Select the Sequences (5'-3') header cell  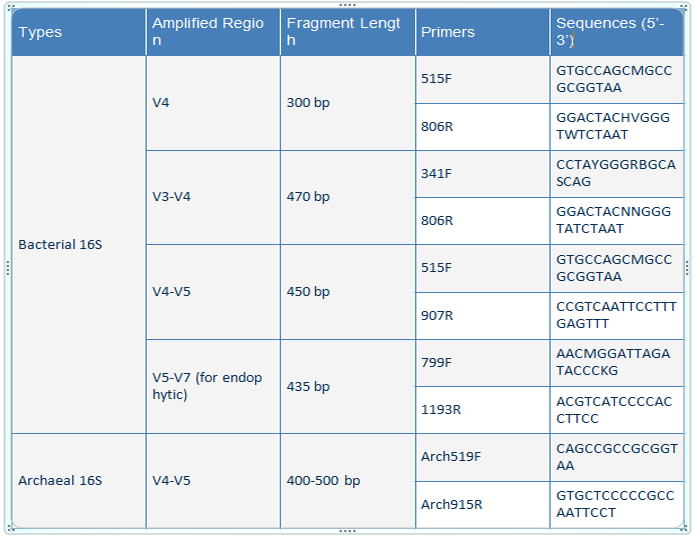coord(616,32)
